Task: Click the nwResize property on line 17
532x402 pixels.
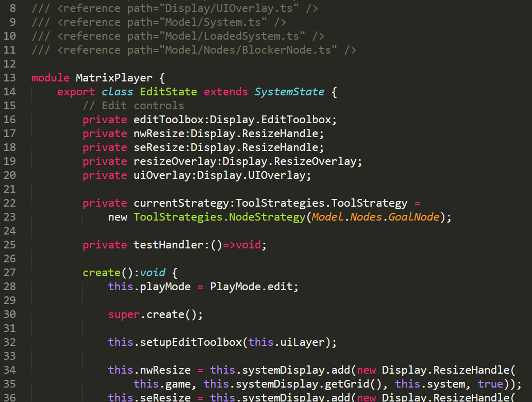Action: (x=158, y=134)
